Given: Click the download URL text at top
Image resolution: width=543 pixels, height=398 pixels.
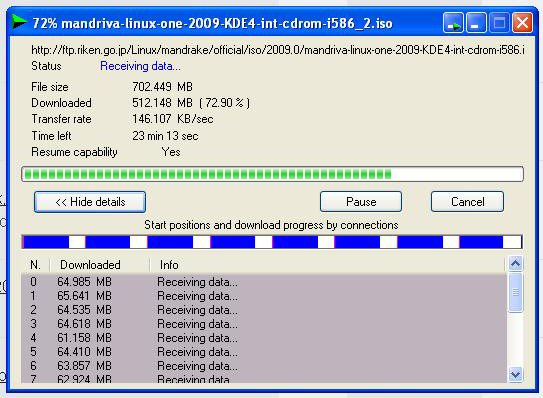Looking at the screenshot, I should click(278, 50).
